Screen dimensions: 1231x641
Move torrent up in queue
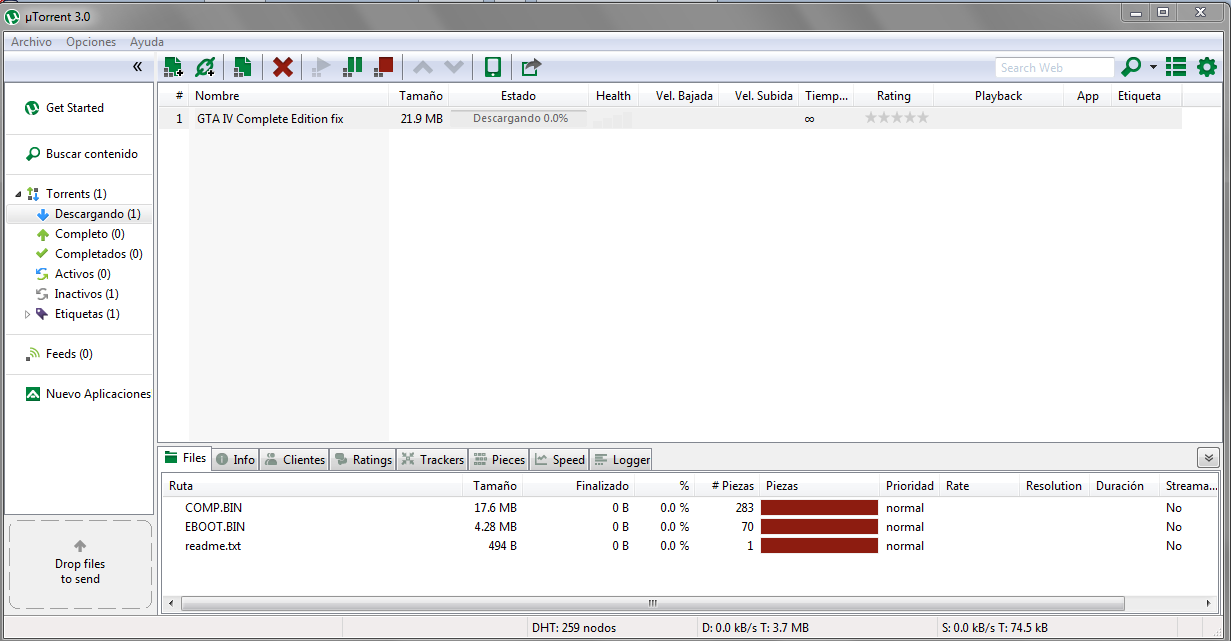click(423, 67)
